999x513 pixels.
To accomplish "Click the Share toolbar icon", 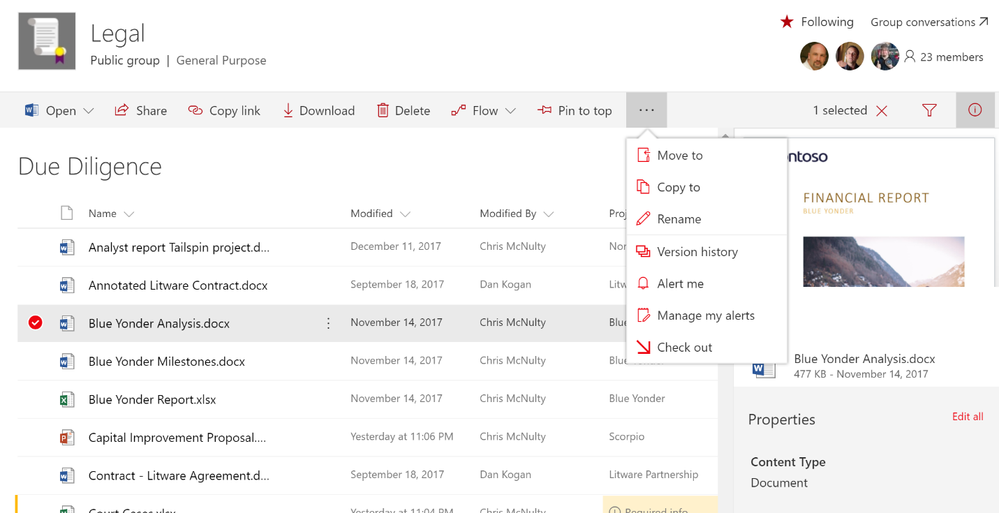I will point(121,110).
